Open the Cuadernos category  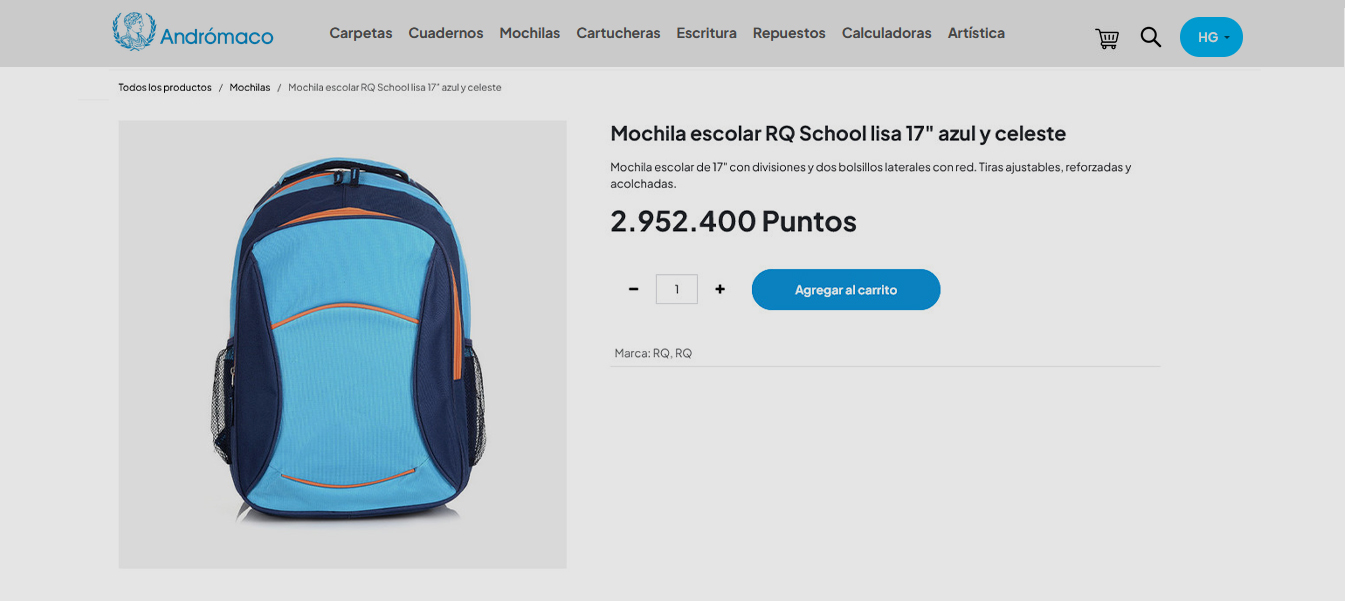pyautogui.click(x=446, y=33)
